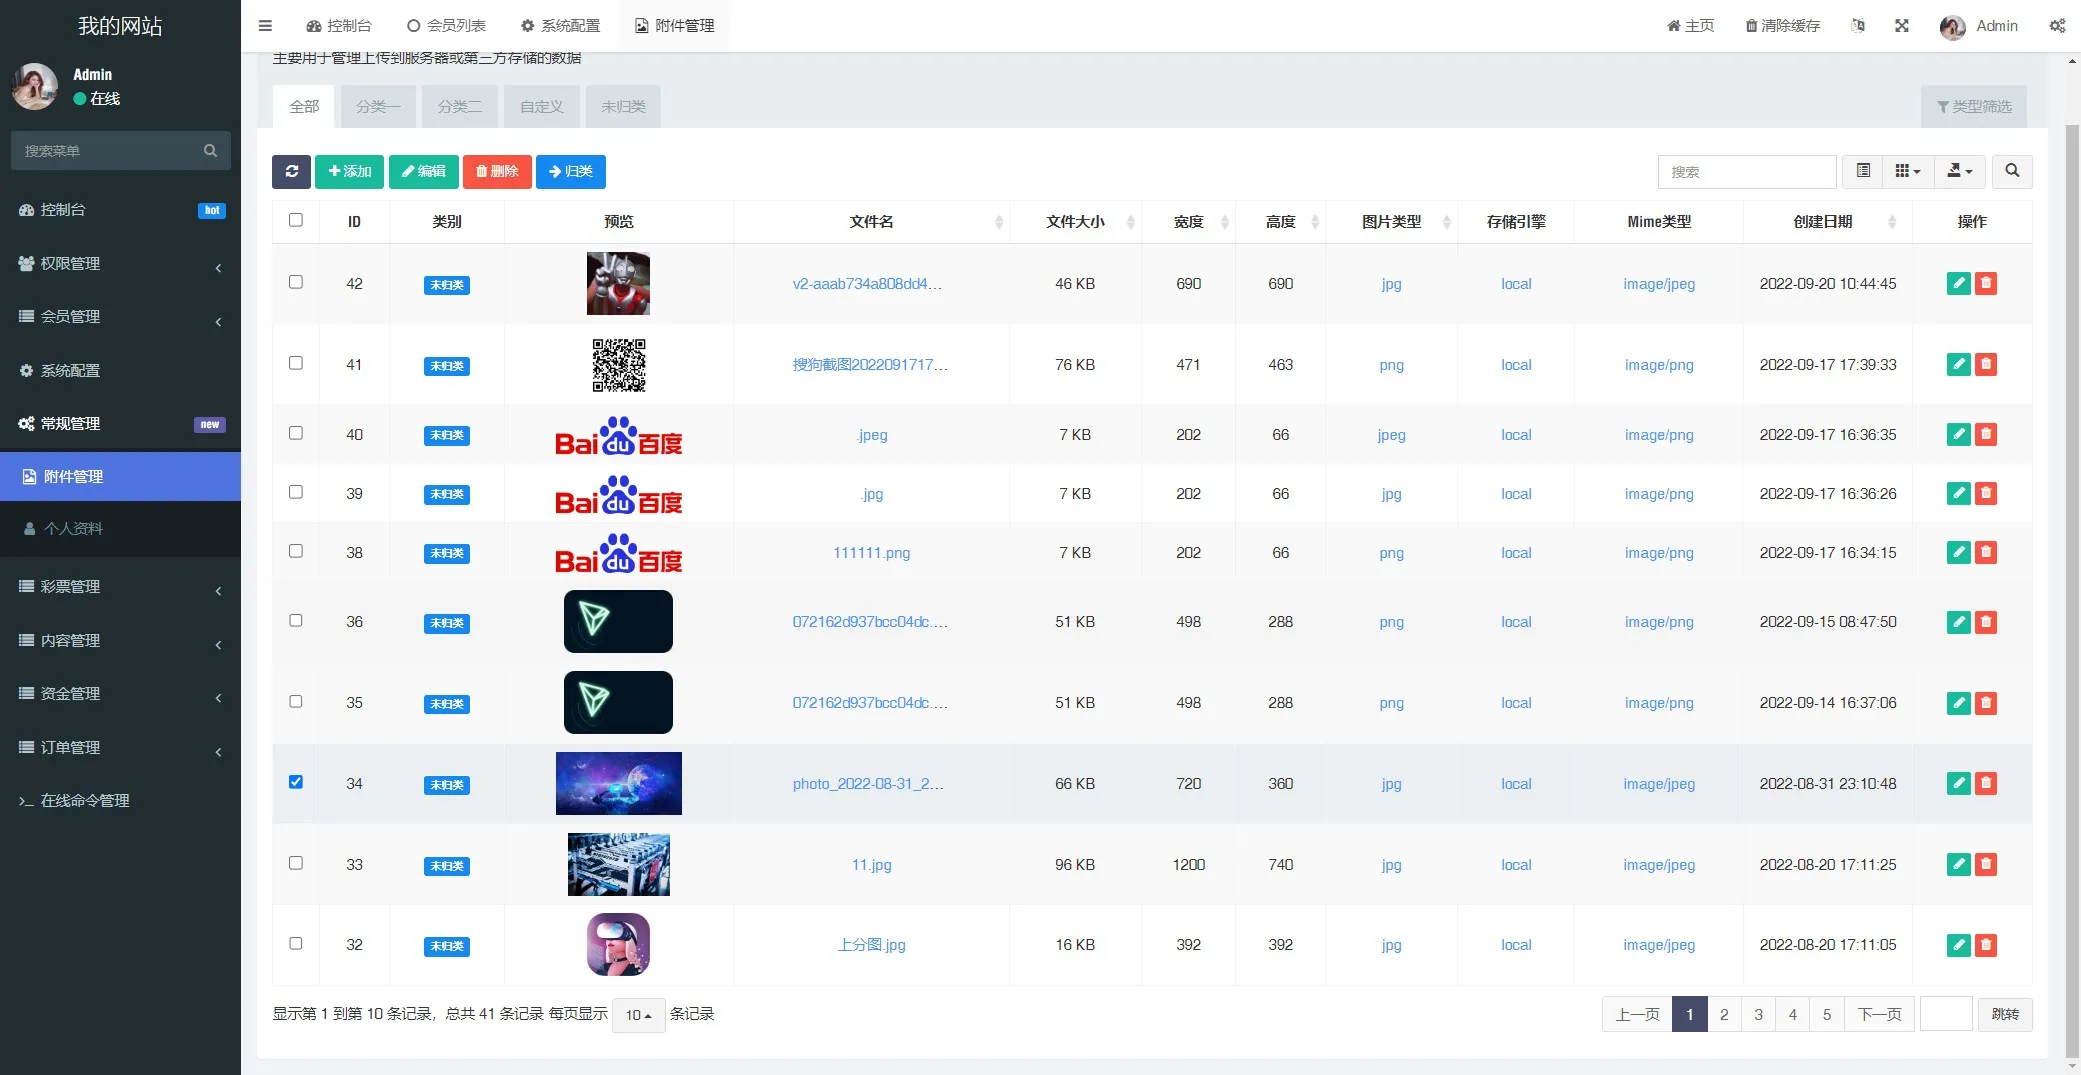The image size is (2081, 1075).
Task: Open 系统配置 in top navigation
Action: pos(560,26)
